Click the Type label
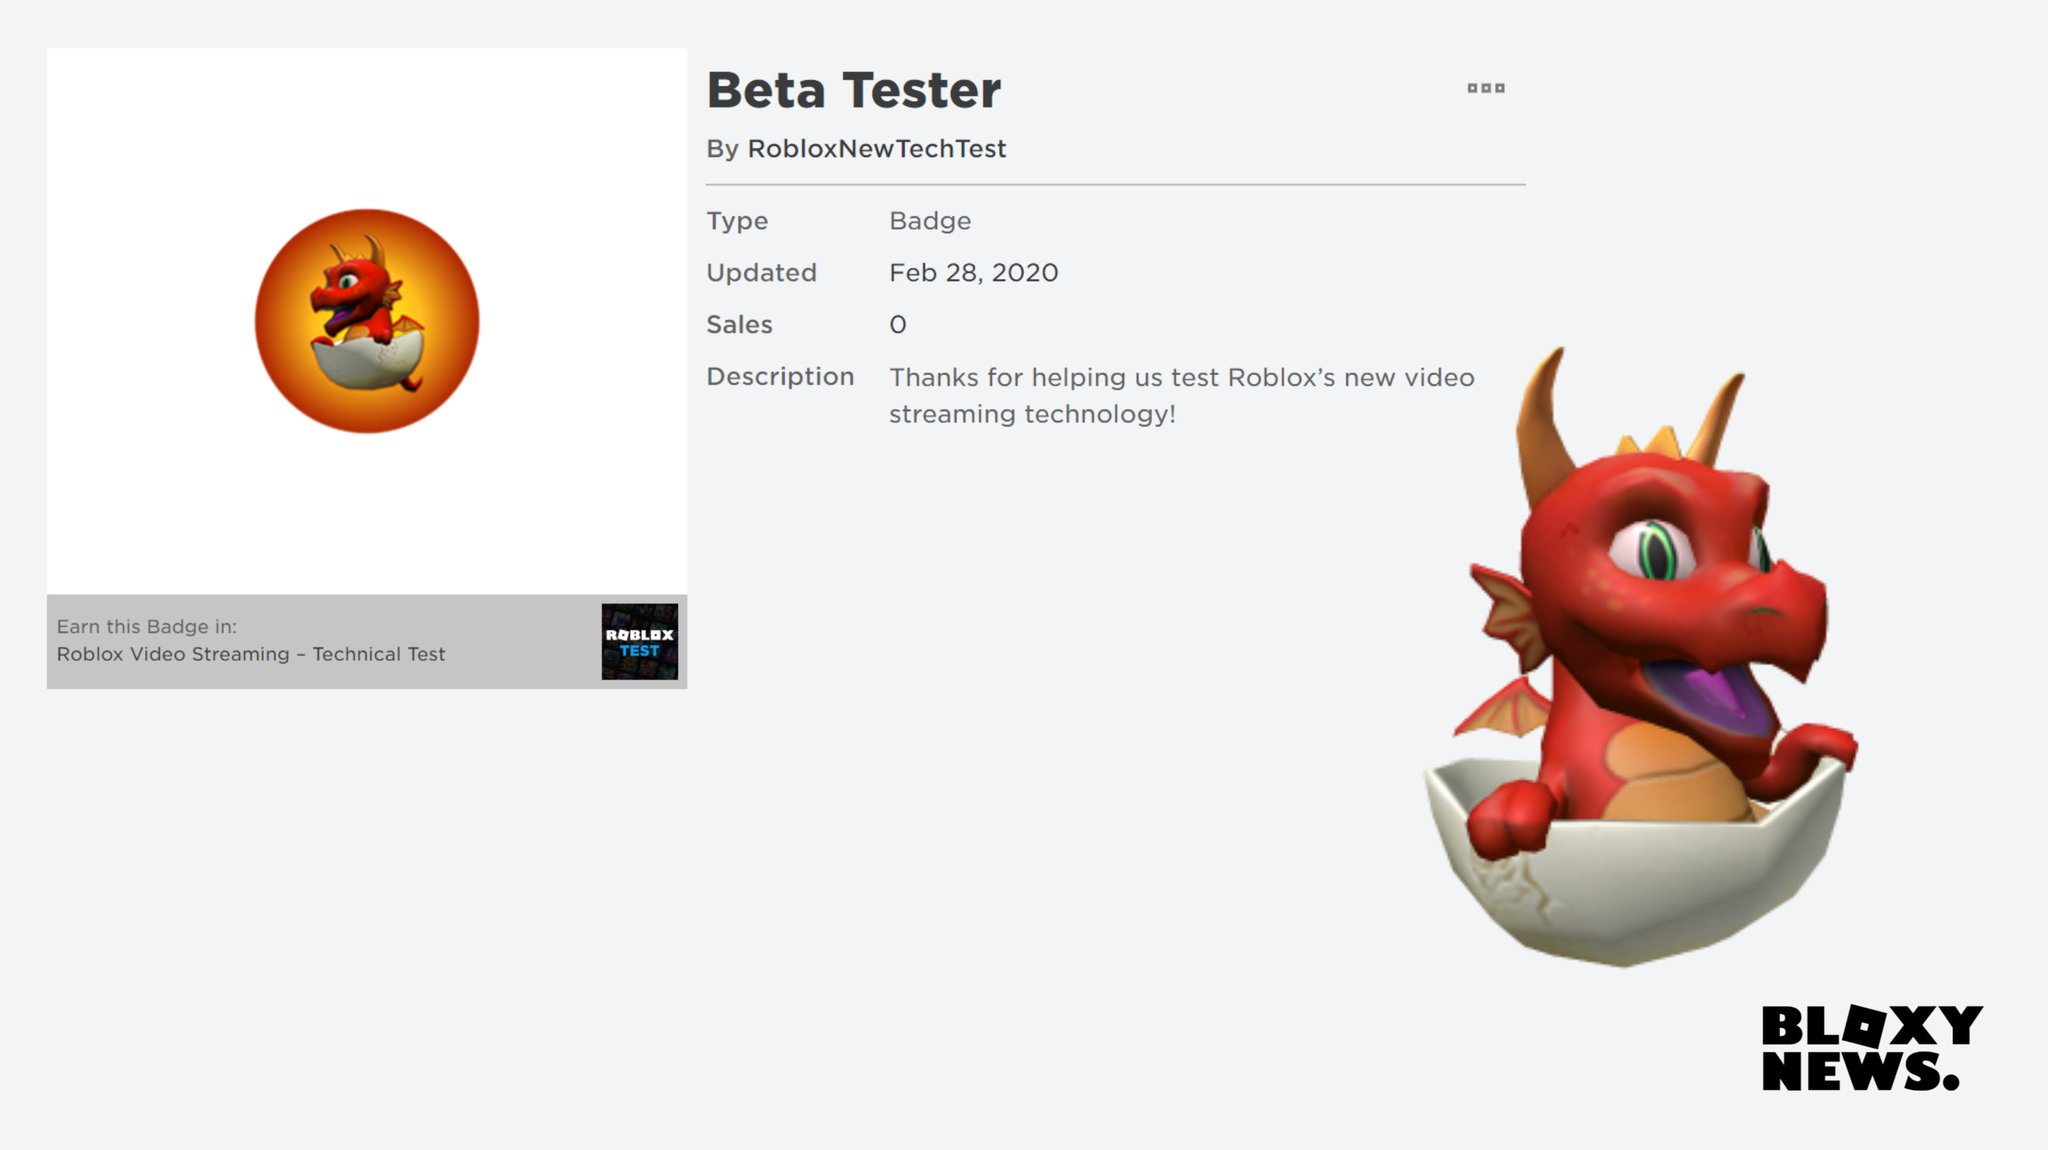Image resolution: width=2048 pixels, height=1150 pixels. coord(737,221)
